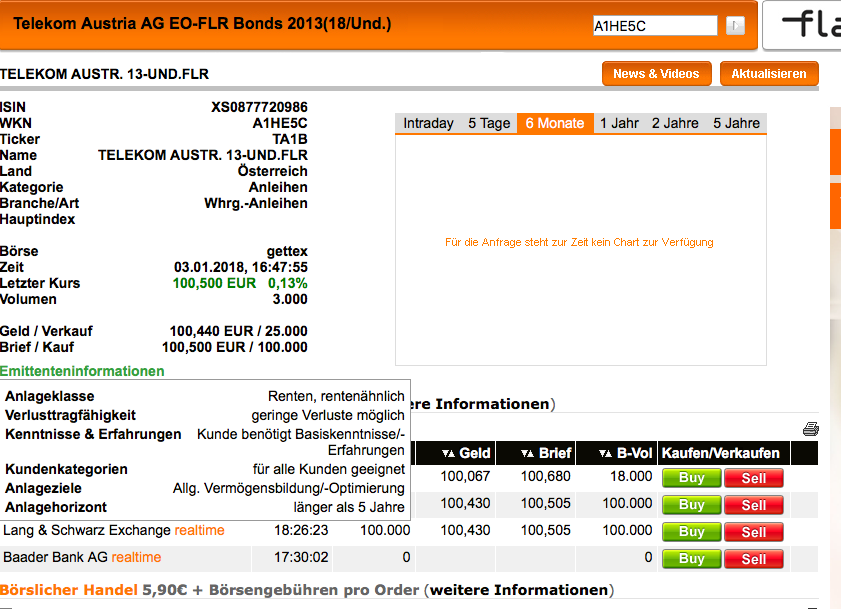The image size is (841, 609).
Task: Click Brief / Kauf value 100,500 EUR / 100.000
Action: tap(235, 347)
